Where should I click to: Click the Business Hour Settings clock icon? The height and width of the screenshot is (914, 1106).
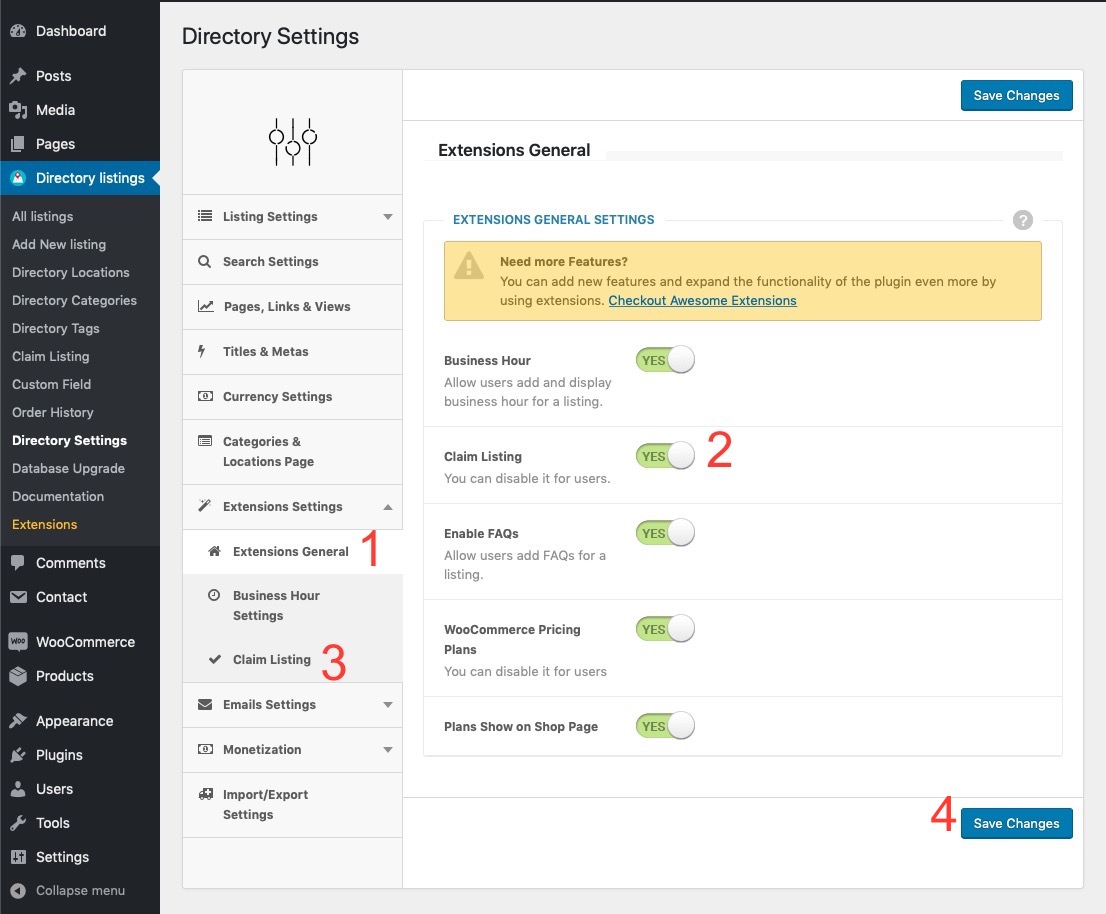pos(214,595)
